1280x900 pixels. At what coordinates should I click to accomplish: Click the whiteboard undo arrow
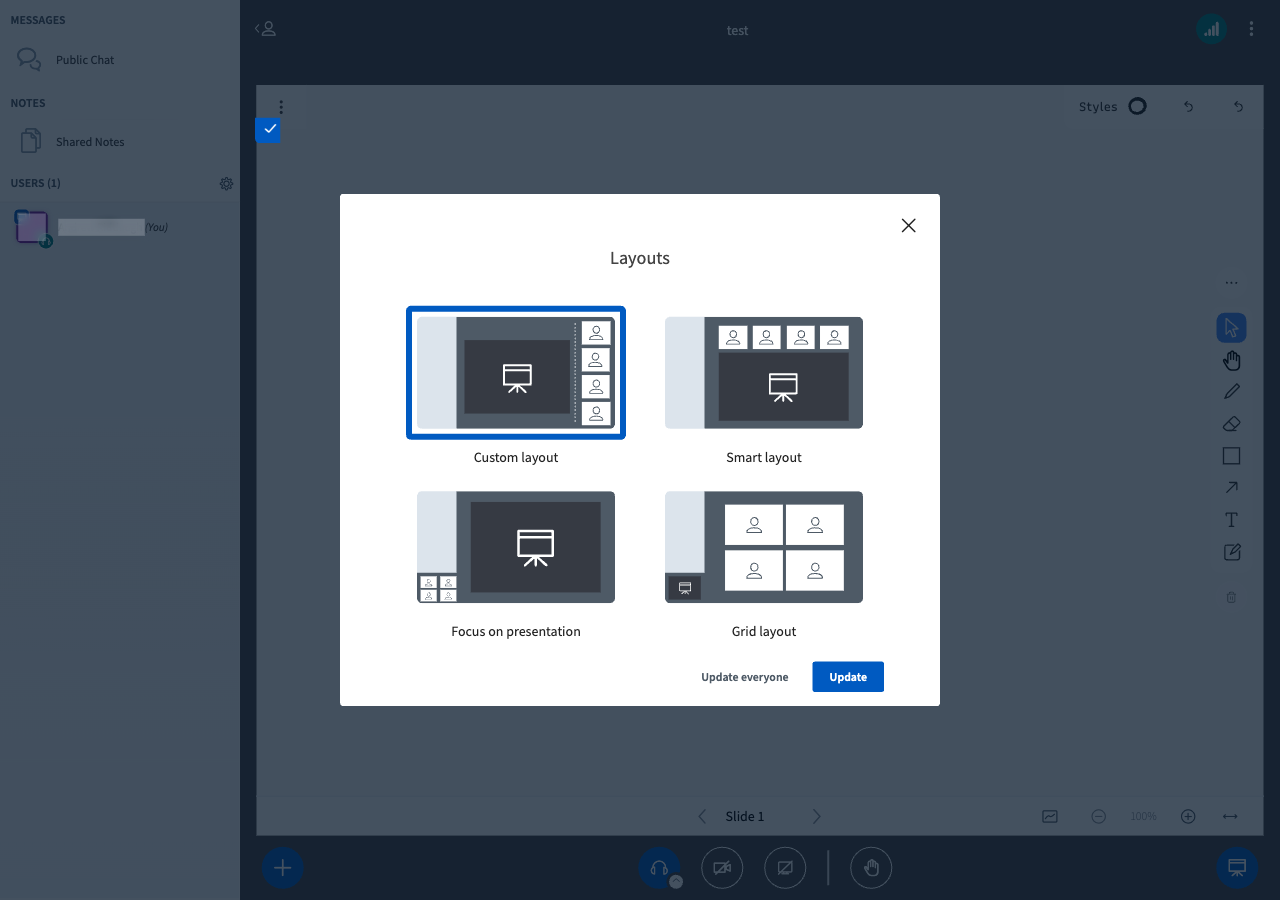pos(1188,106)
